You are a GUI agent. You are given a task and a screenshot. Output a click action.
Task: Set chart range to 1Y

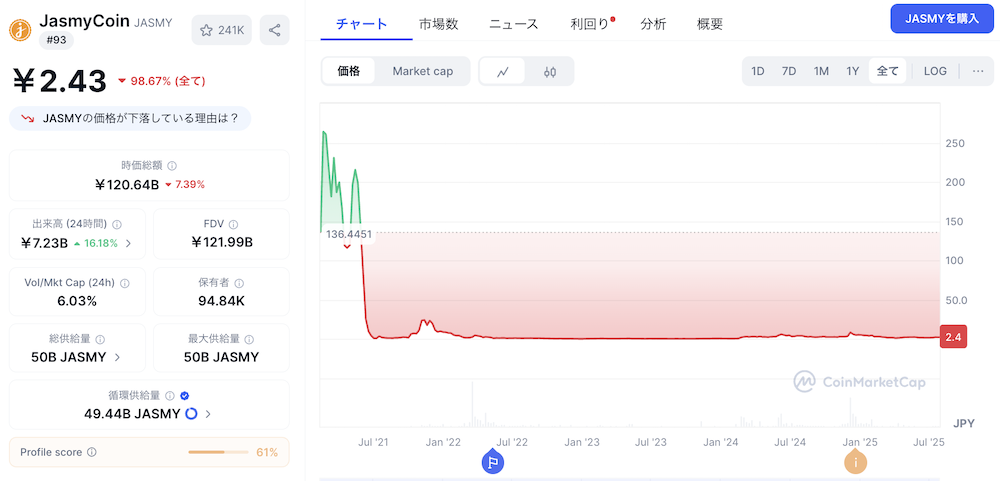[x=853, y=71]
